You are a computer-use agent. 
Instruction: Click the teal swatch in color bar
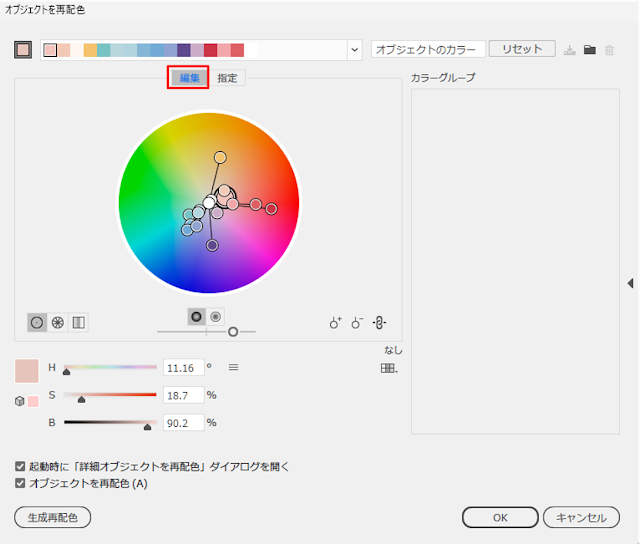[x=104, y=50]
